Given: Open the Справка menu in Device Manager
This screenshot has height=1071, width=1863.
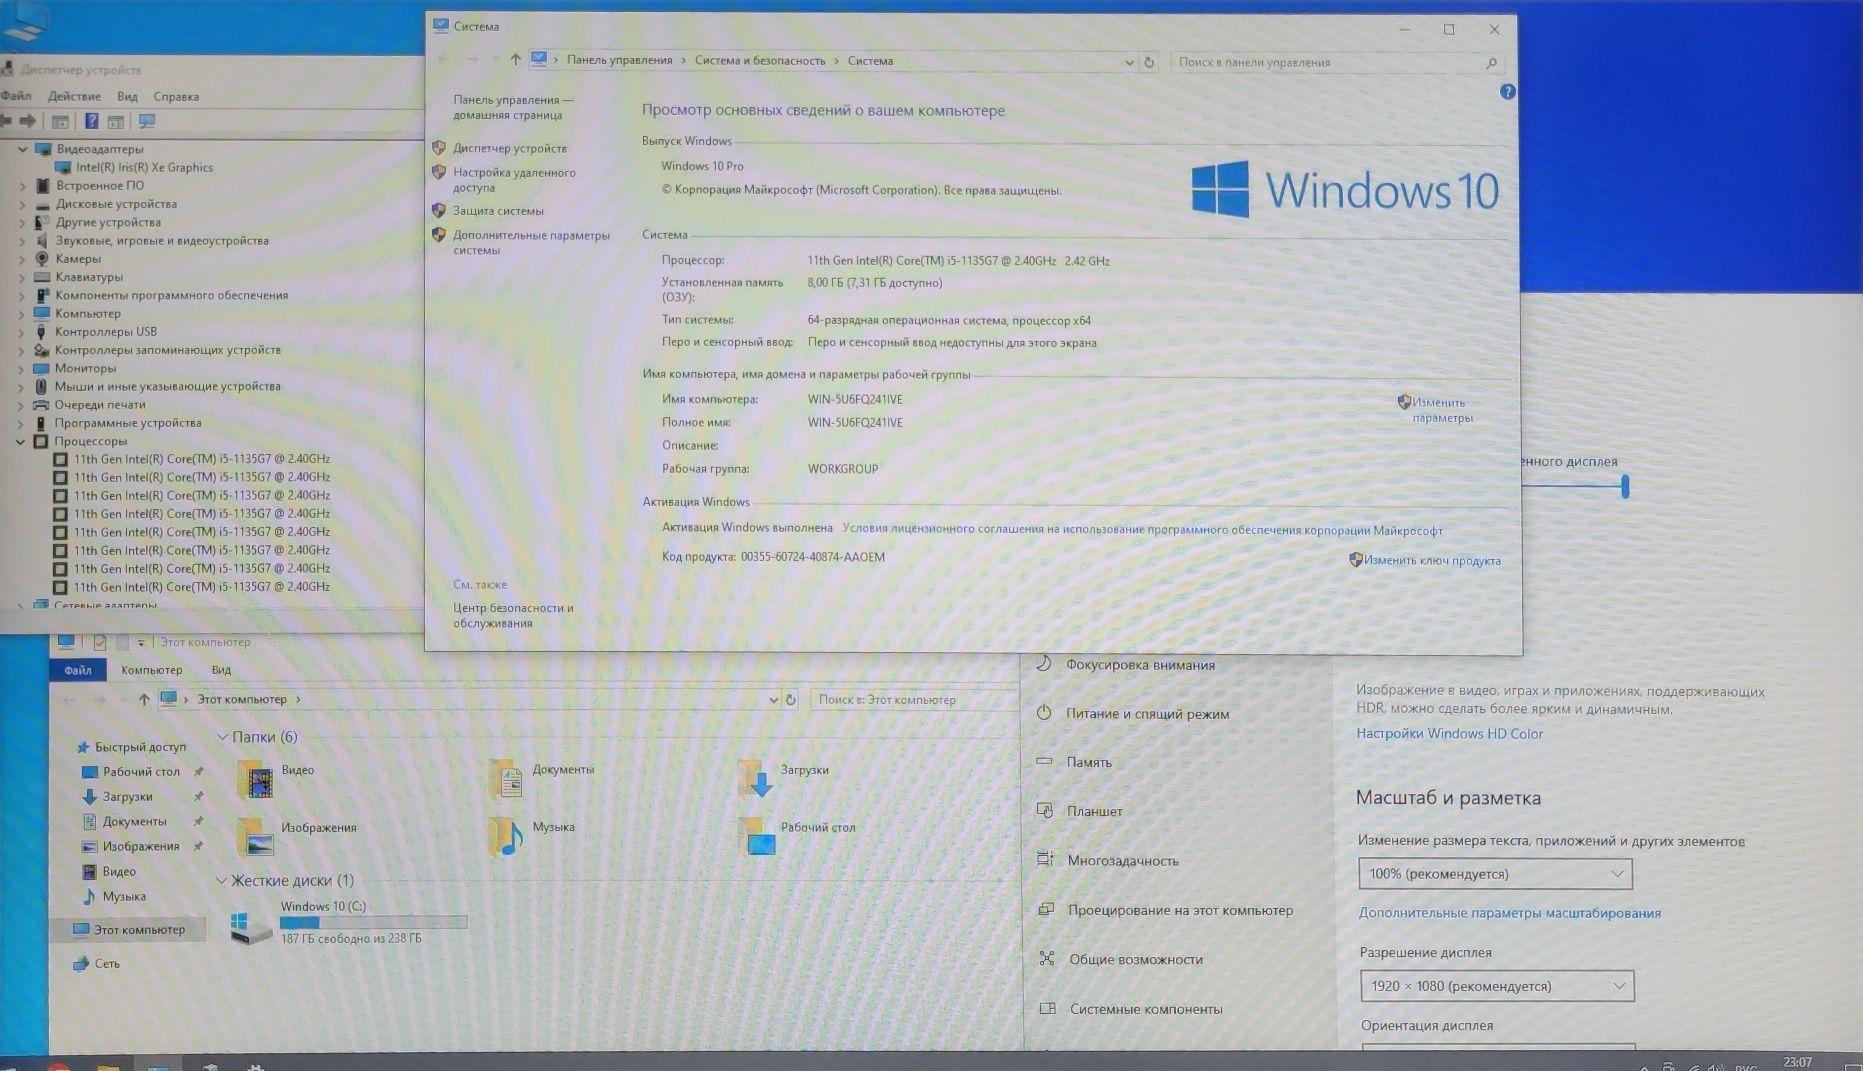Looking at the screenshot, I should coord(176,96).
